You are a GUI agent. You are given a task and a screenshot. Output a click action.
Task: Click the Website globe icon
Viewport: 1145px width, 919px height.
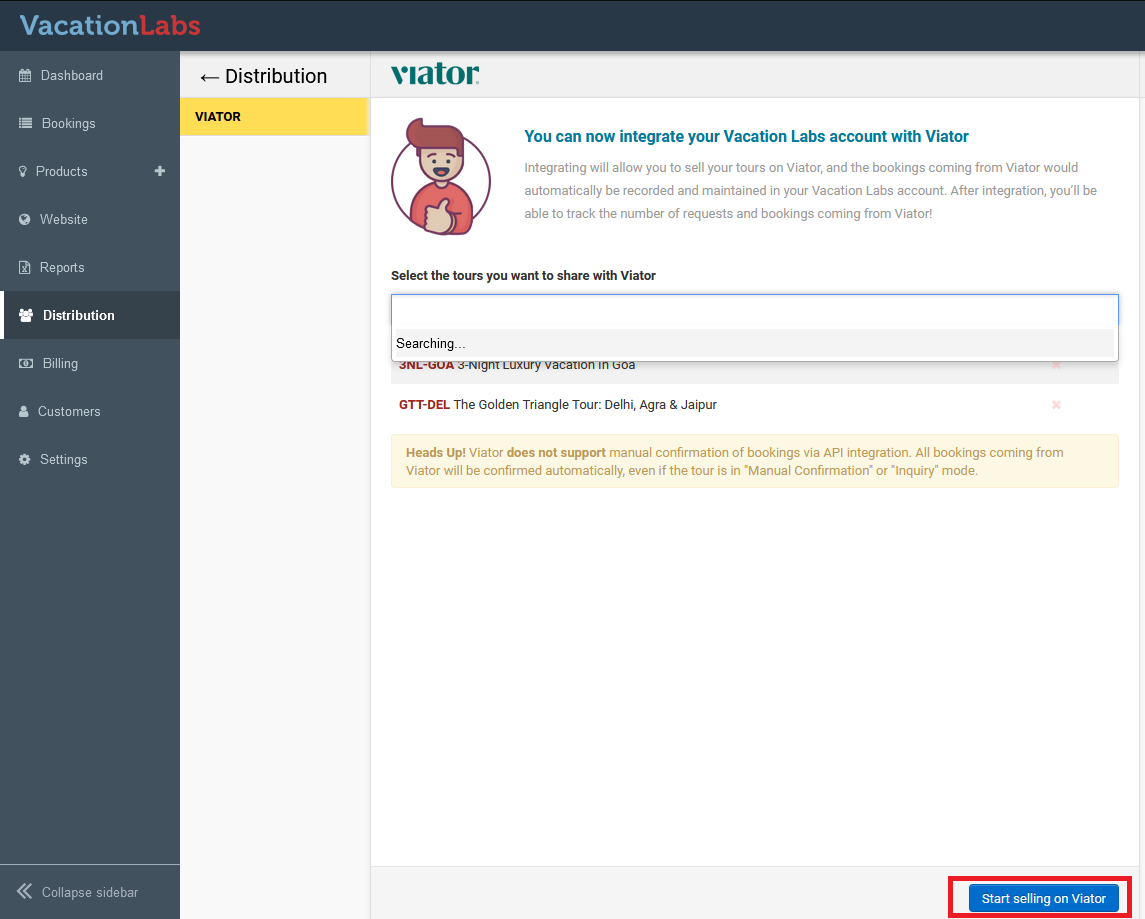coord(25,220)
